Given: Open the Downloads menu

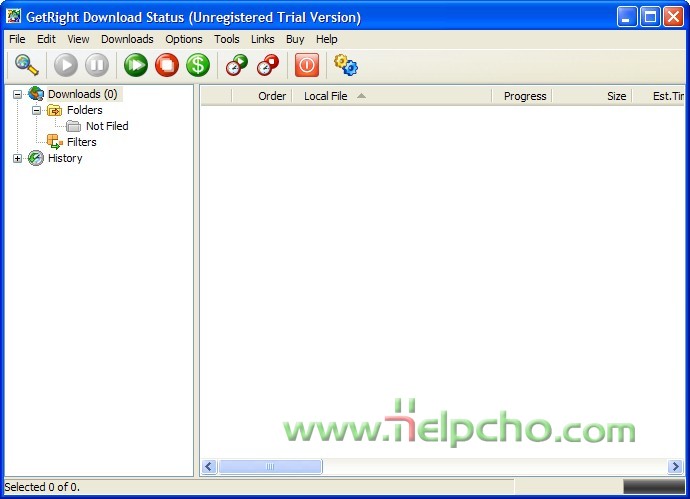Looking at the screenshot, I should [x=127, y=39].
